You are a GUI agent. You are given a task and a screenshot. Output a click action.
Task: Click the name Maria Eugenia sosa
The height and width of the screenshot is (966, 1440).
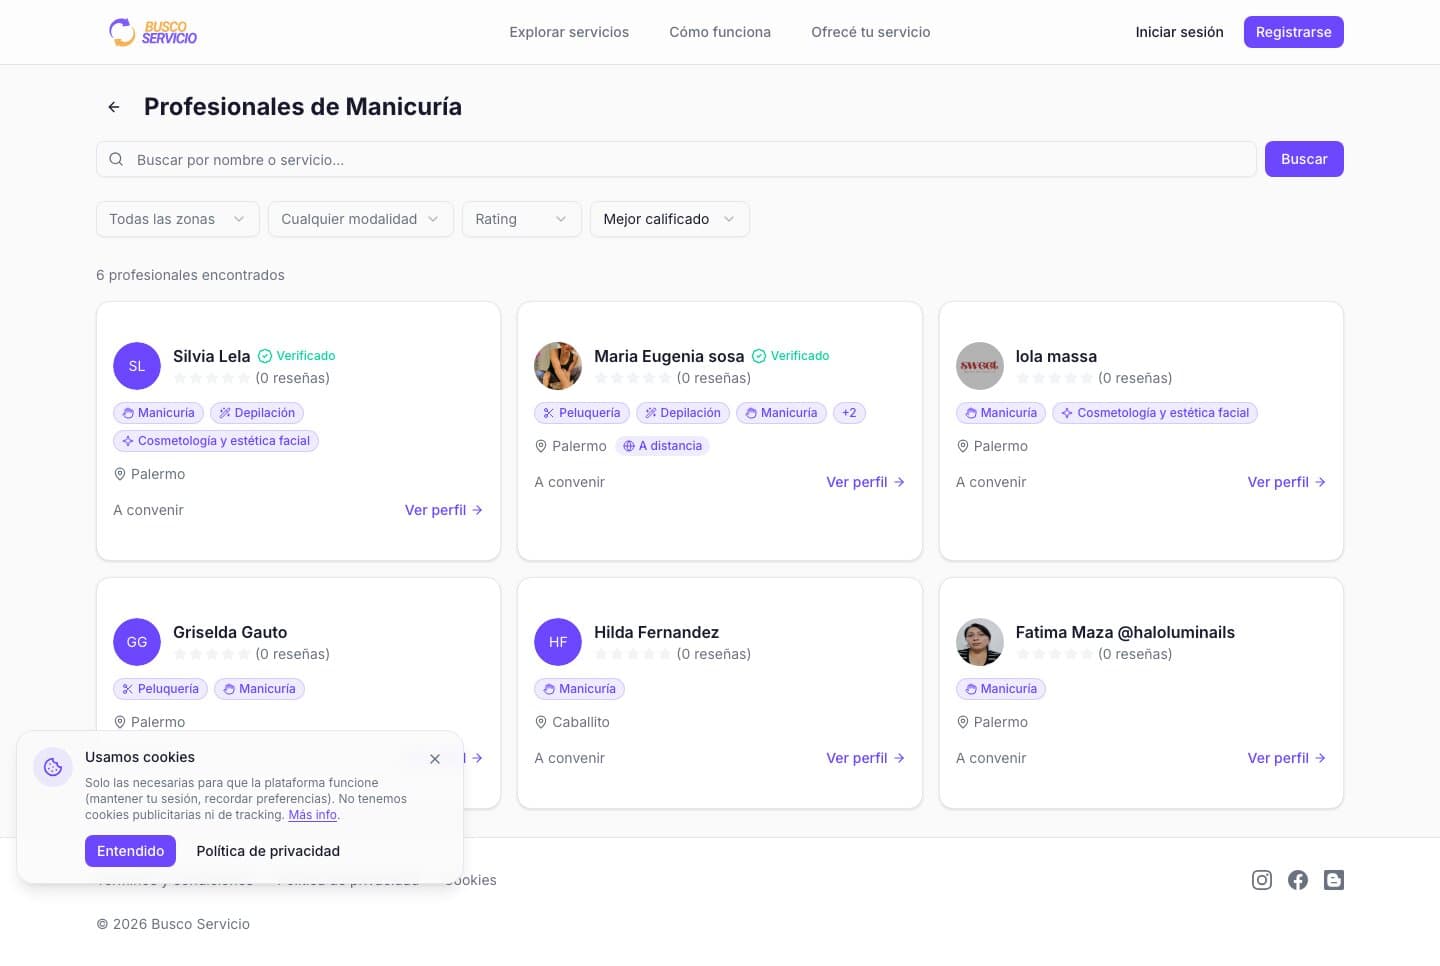coord(669,356)
